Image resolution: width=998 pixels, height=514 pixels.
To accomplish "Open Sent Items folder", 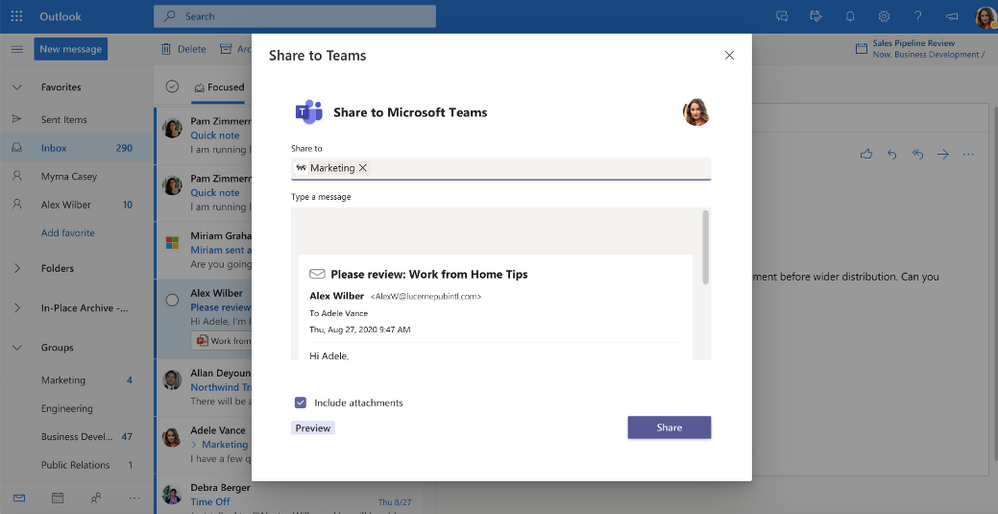I will coord(64,119).
